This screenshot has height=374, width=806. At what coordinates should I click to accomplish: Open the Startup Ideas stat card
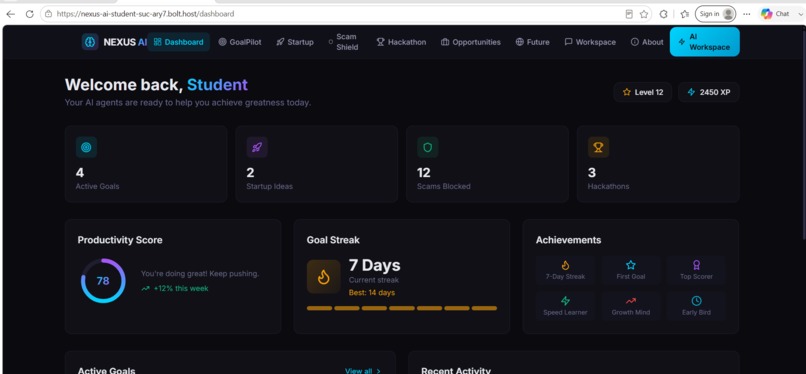pyautogui.click(x=317, y=164)
